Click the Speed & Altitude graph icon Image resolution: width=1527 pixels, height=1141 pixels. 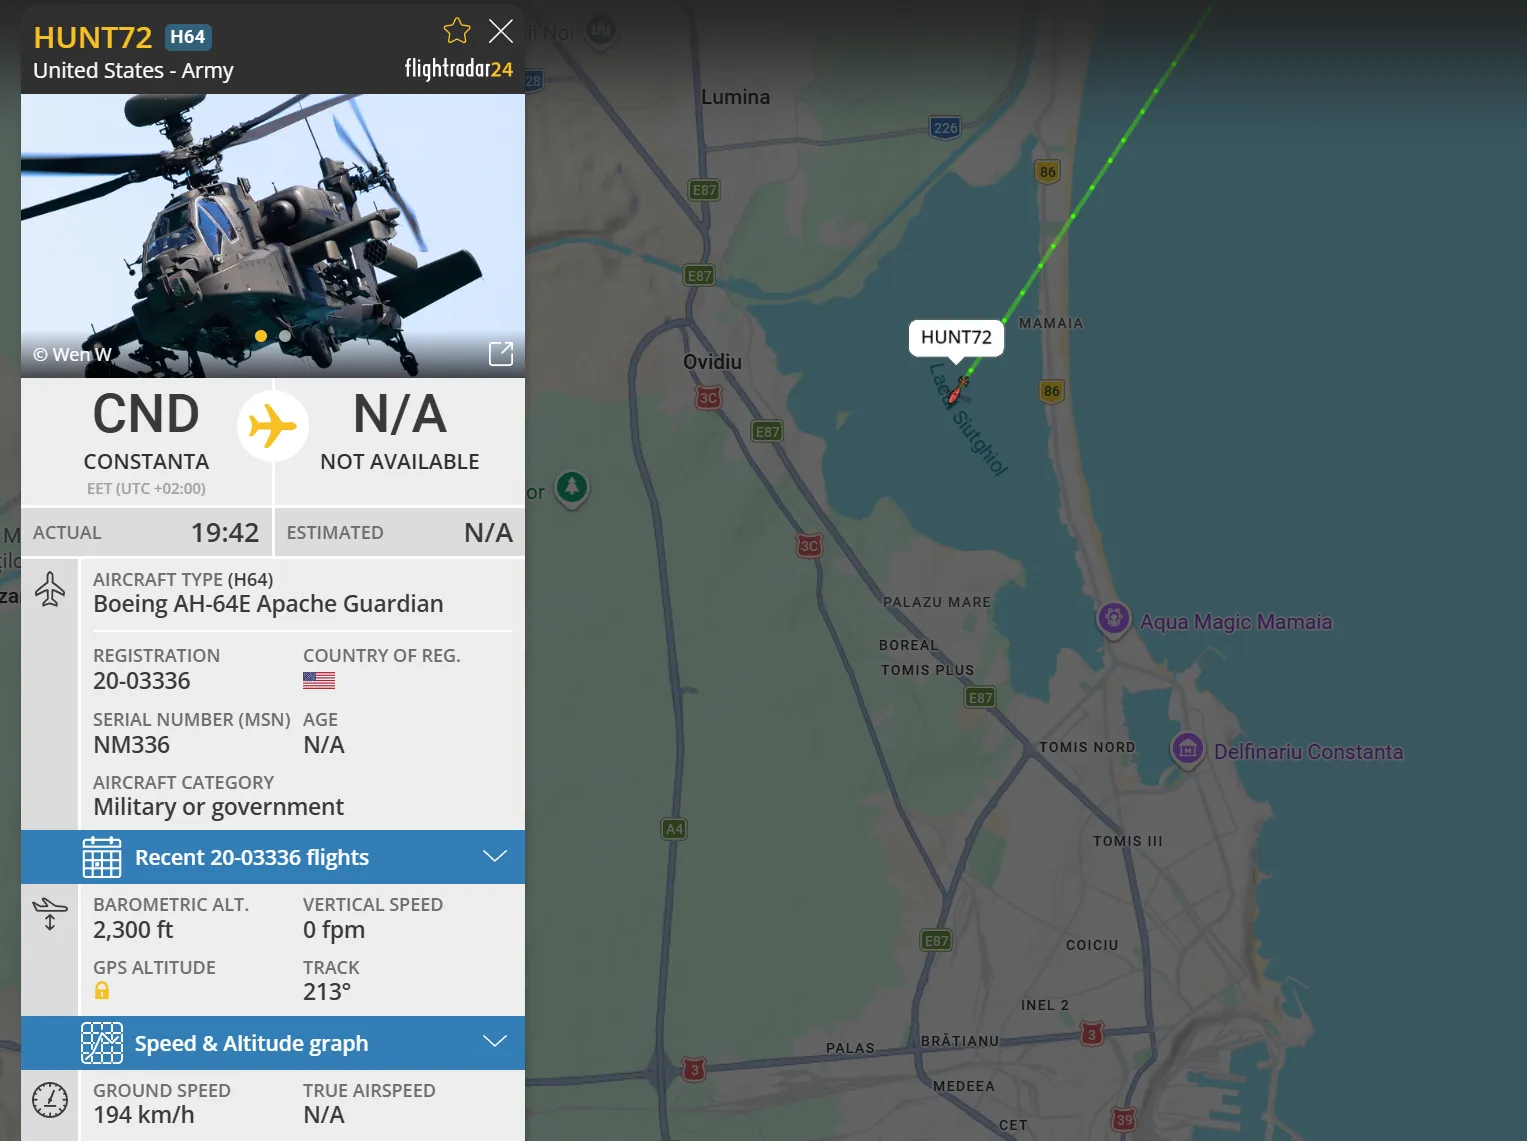tap(102, 1043)
